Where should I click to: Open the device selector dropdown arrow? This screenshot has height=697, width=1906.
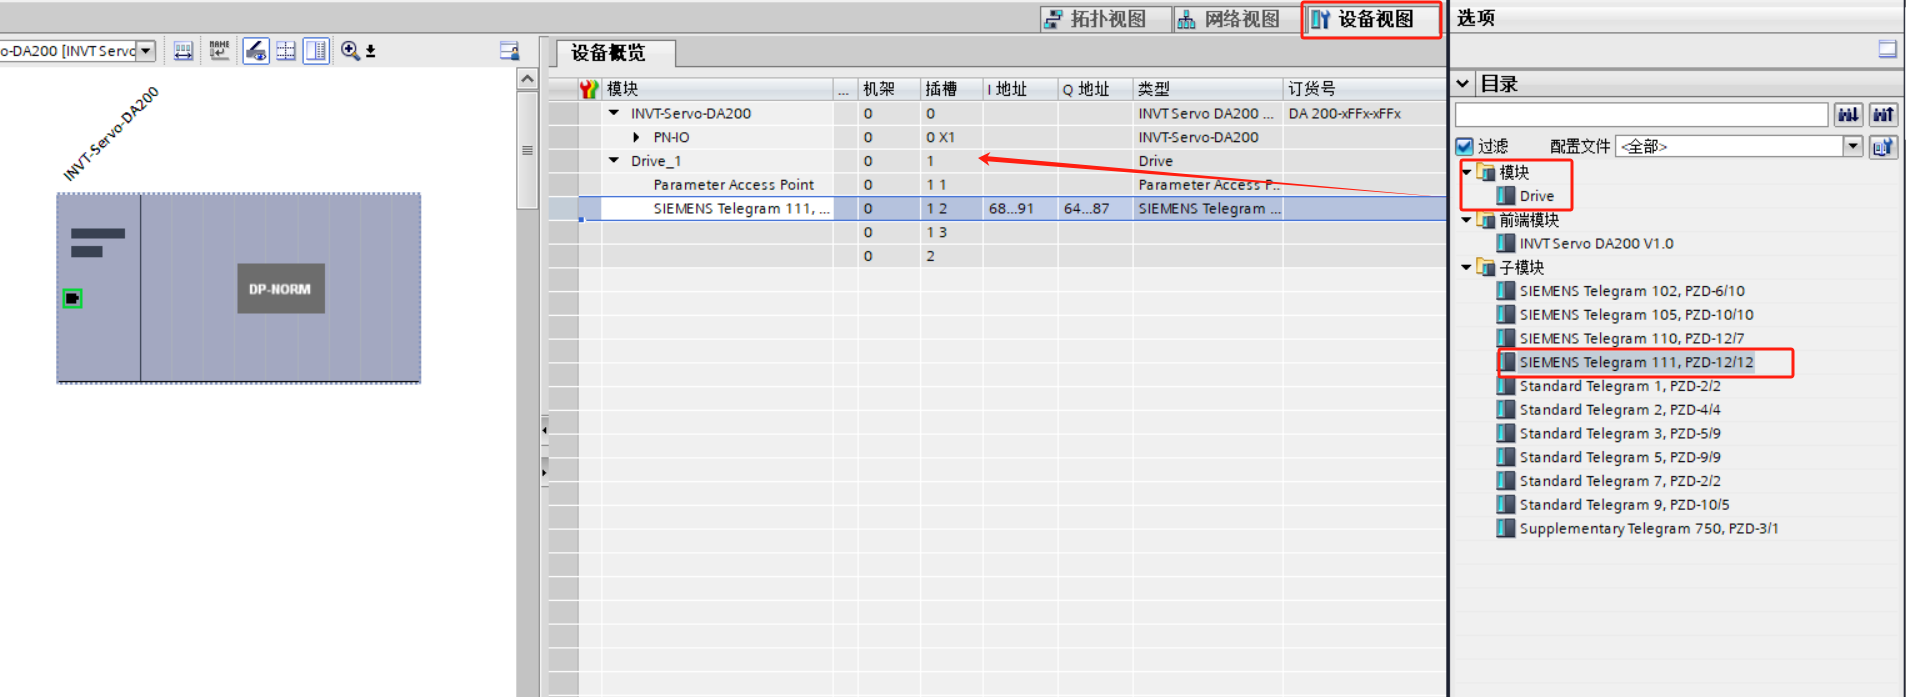point(146,51)
